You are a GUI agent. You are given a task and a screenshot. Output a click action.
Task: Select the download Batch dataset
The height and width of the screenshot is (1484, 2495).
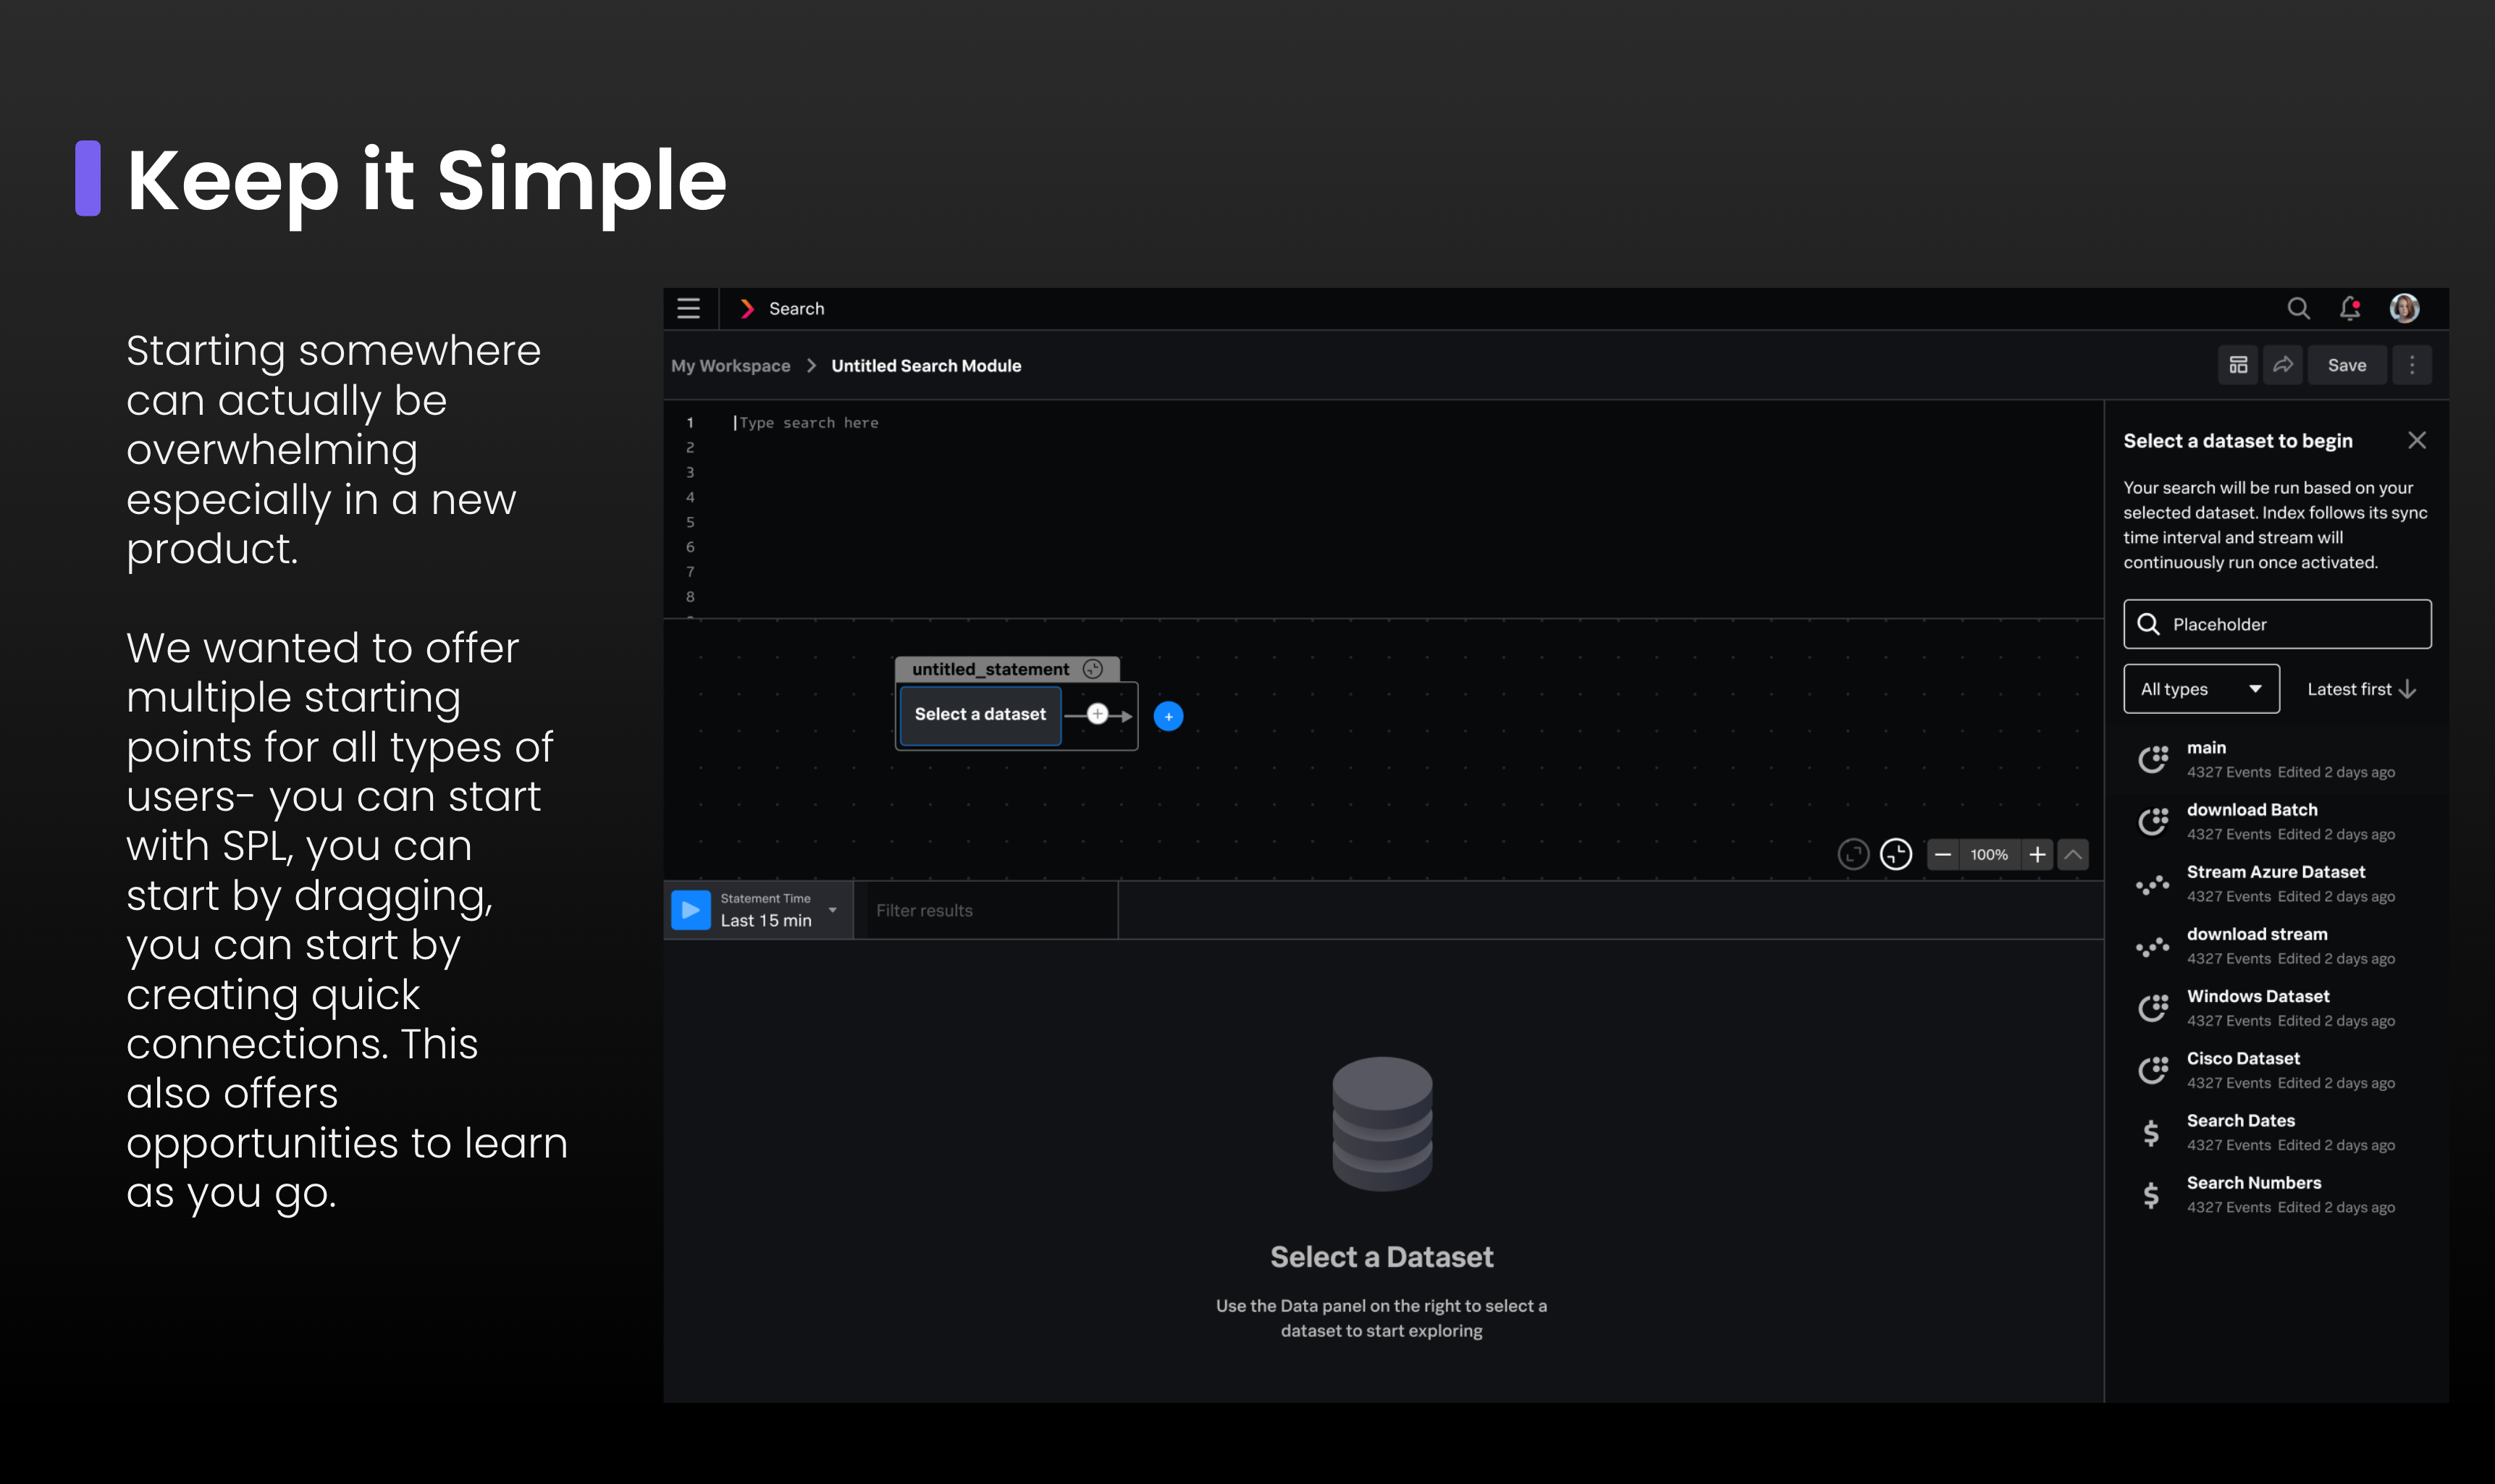pyautogui.click(x=2277, y=821)
